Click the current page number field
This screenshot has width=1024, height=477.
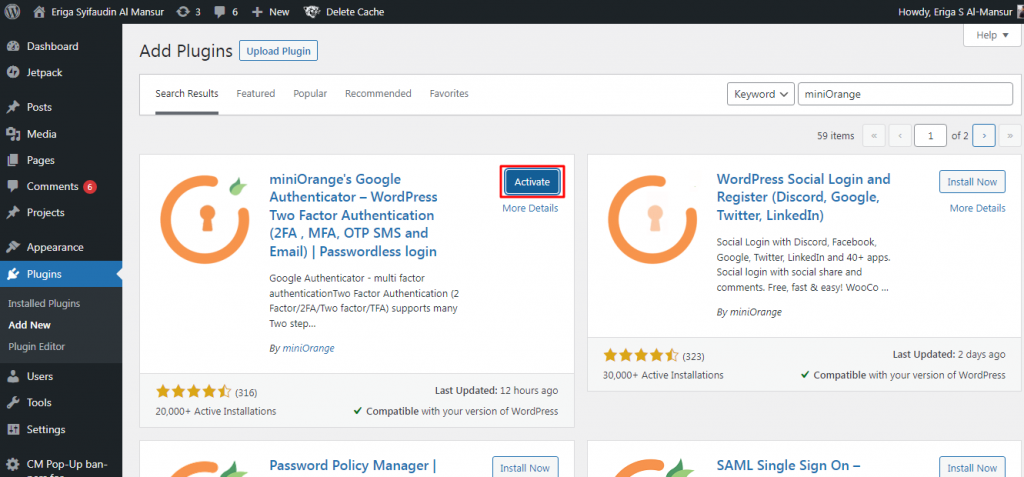tap(931, 136)
